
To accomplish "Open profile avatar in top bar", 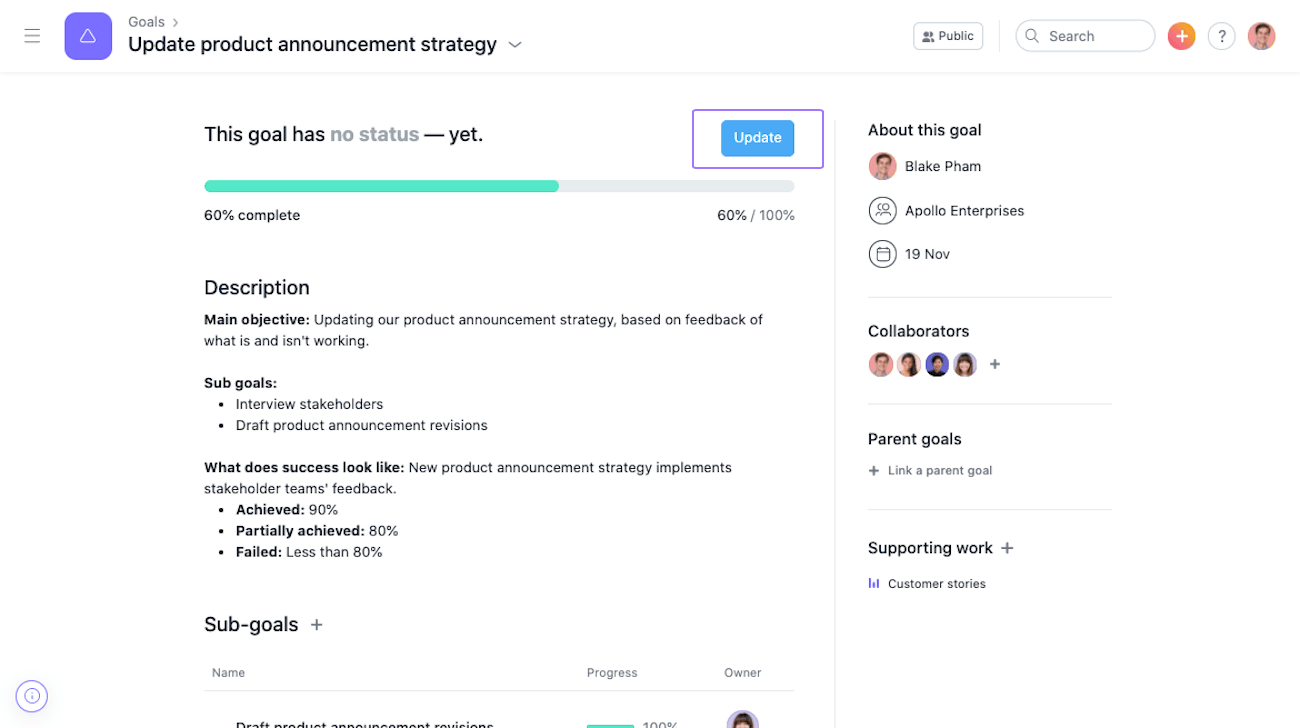I will pyautogui.click(x=1261, y=36).
